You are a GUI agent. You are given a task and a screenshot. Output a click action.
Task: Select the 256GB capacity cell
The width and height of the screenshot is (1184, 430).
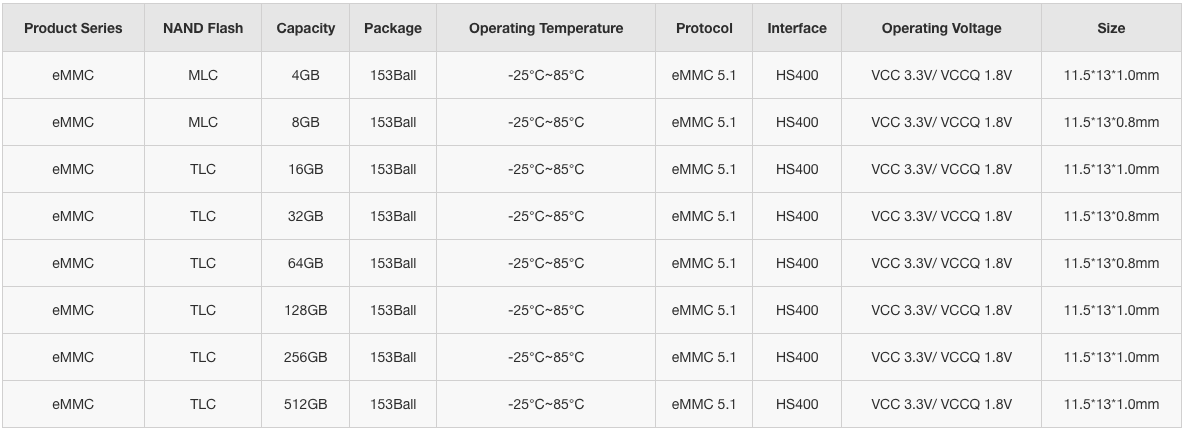(306, 357)
